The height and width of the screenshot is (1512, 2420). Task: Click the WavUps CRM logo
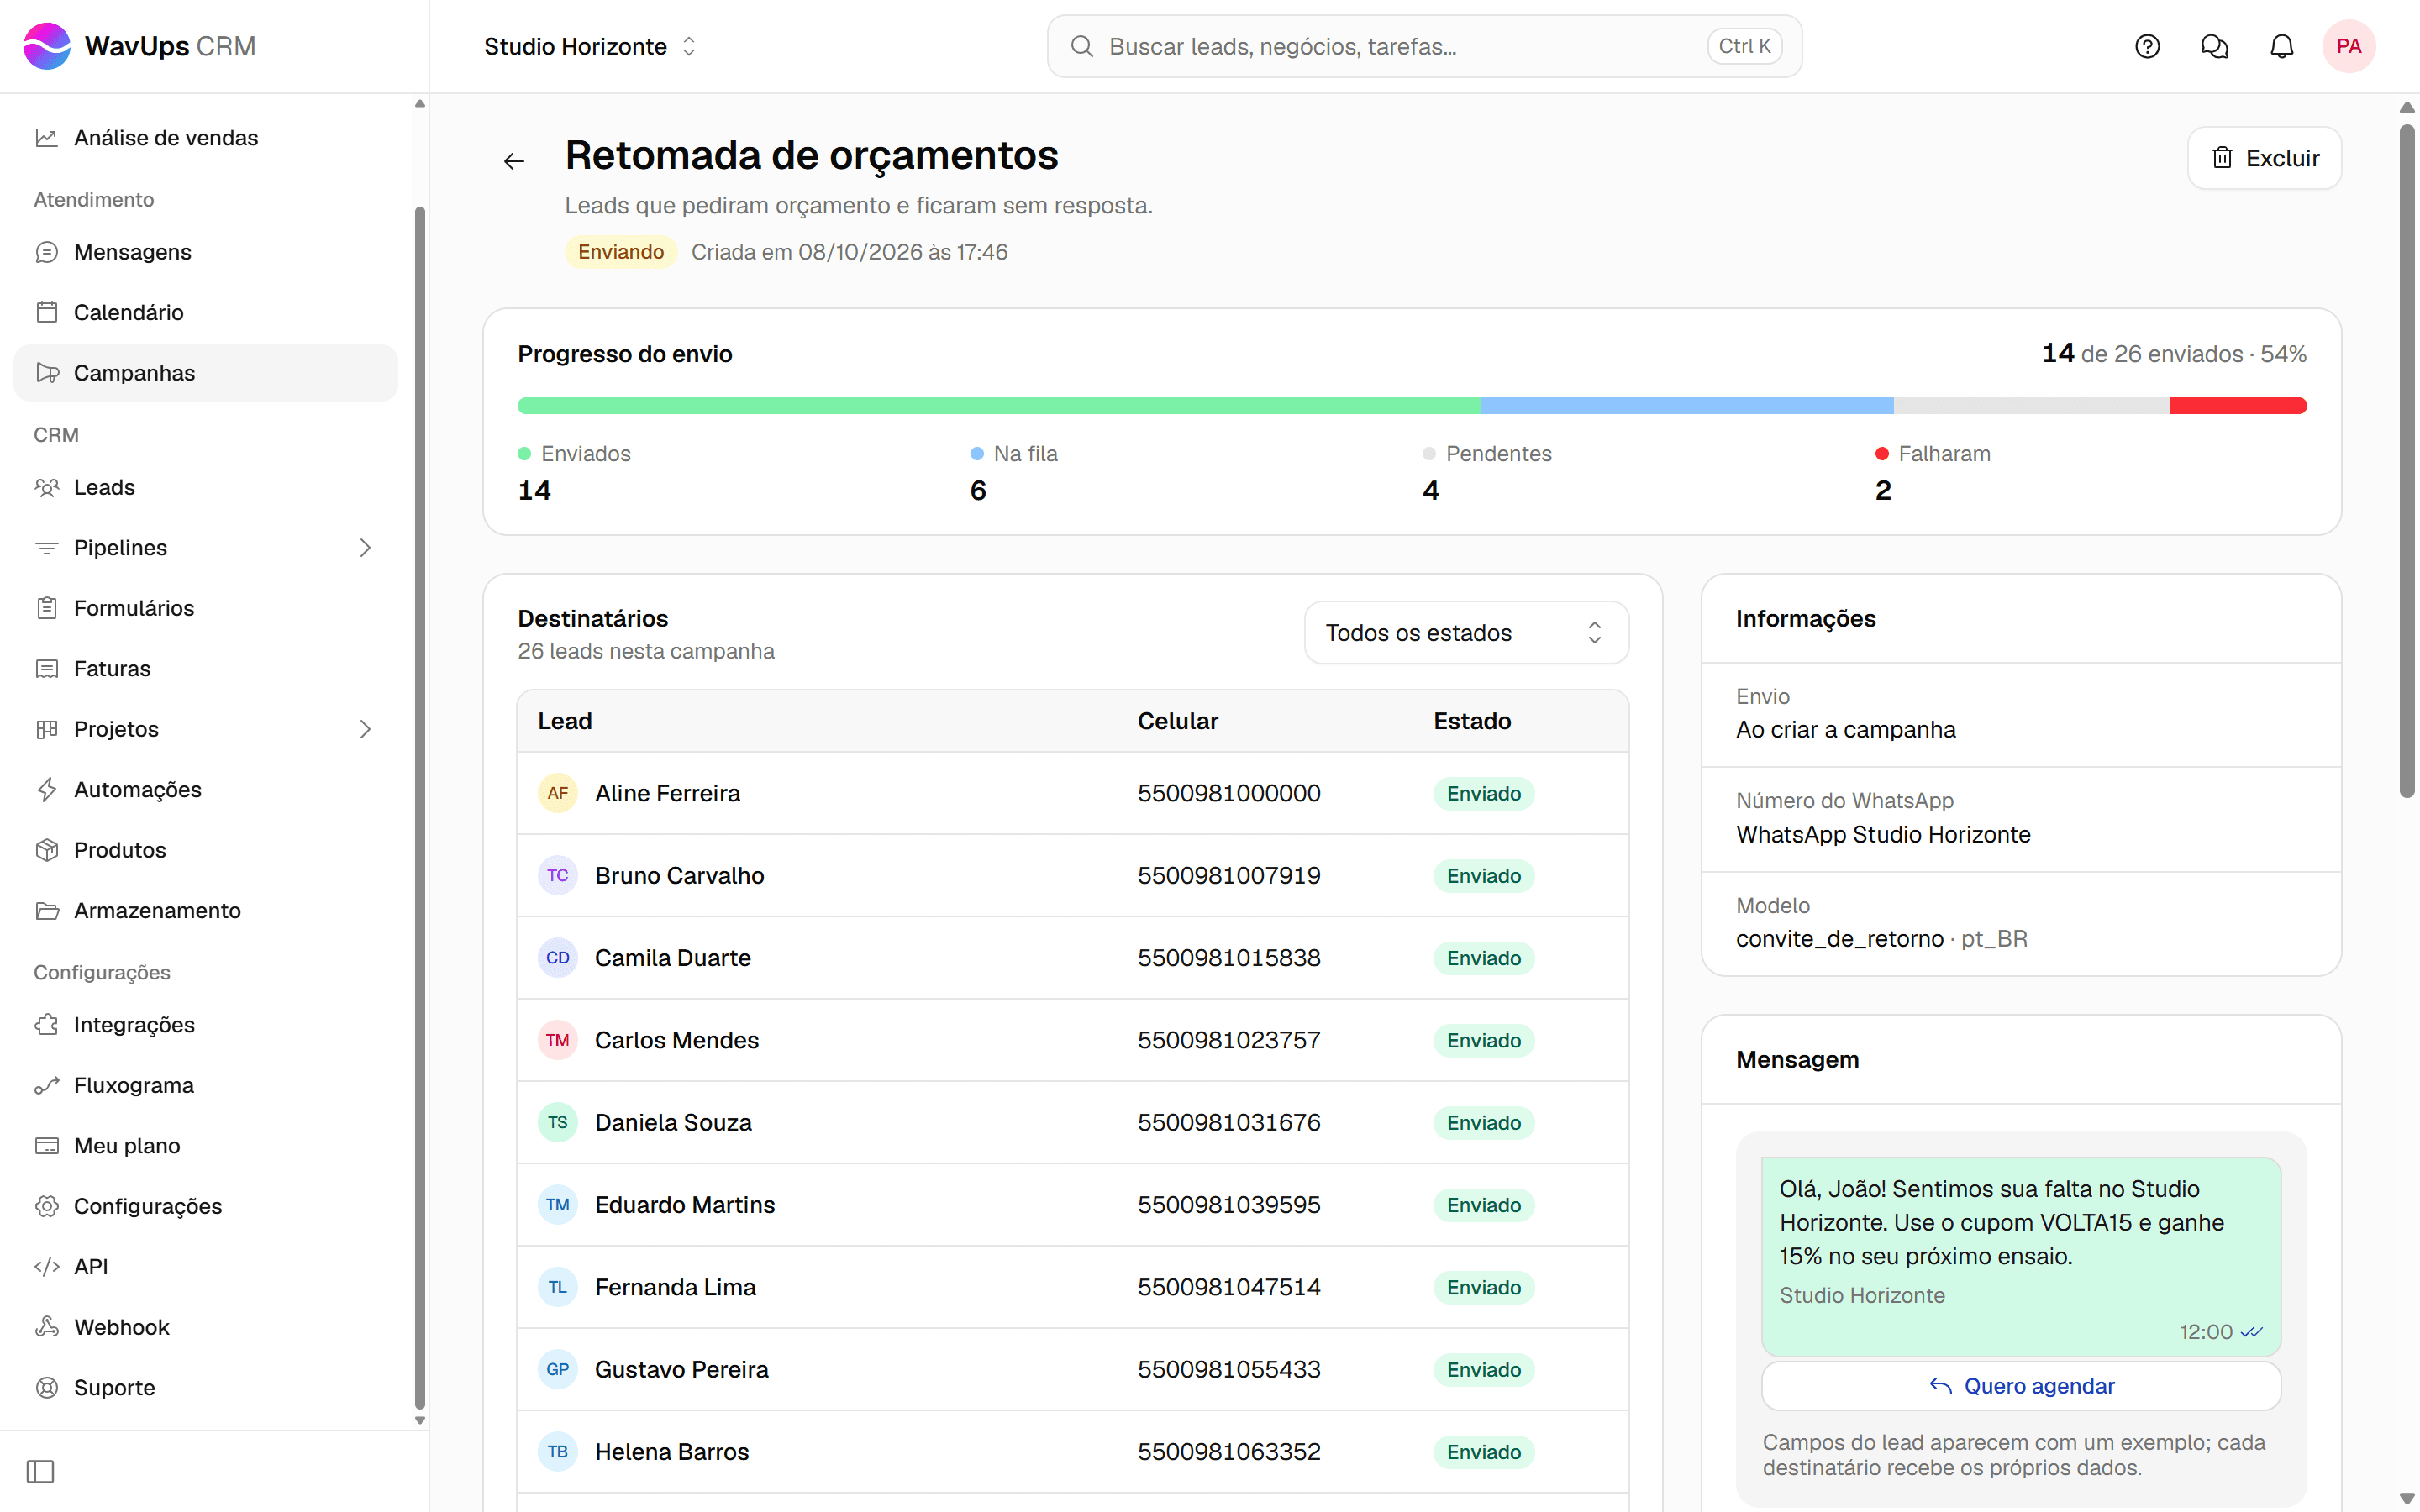139,46
